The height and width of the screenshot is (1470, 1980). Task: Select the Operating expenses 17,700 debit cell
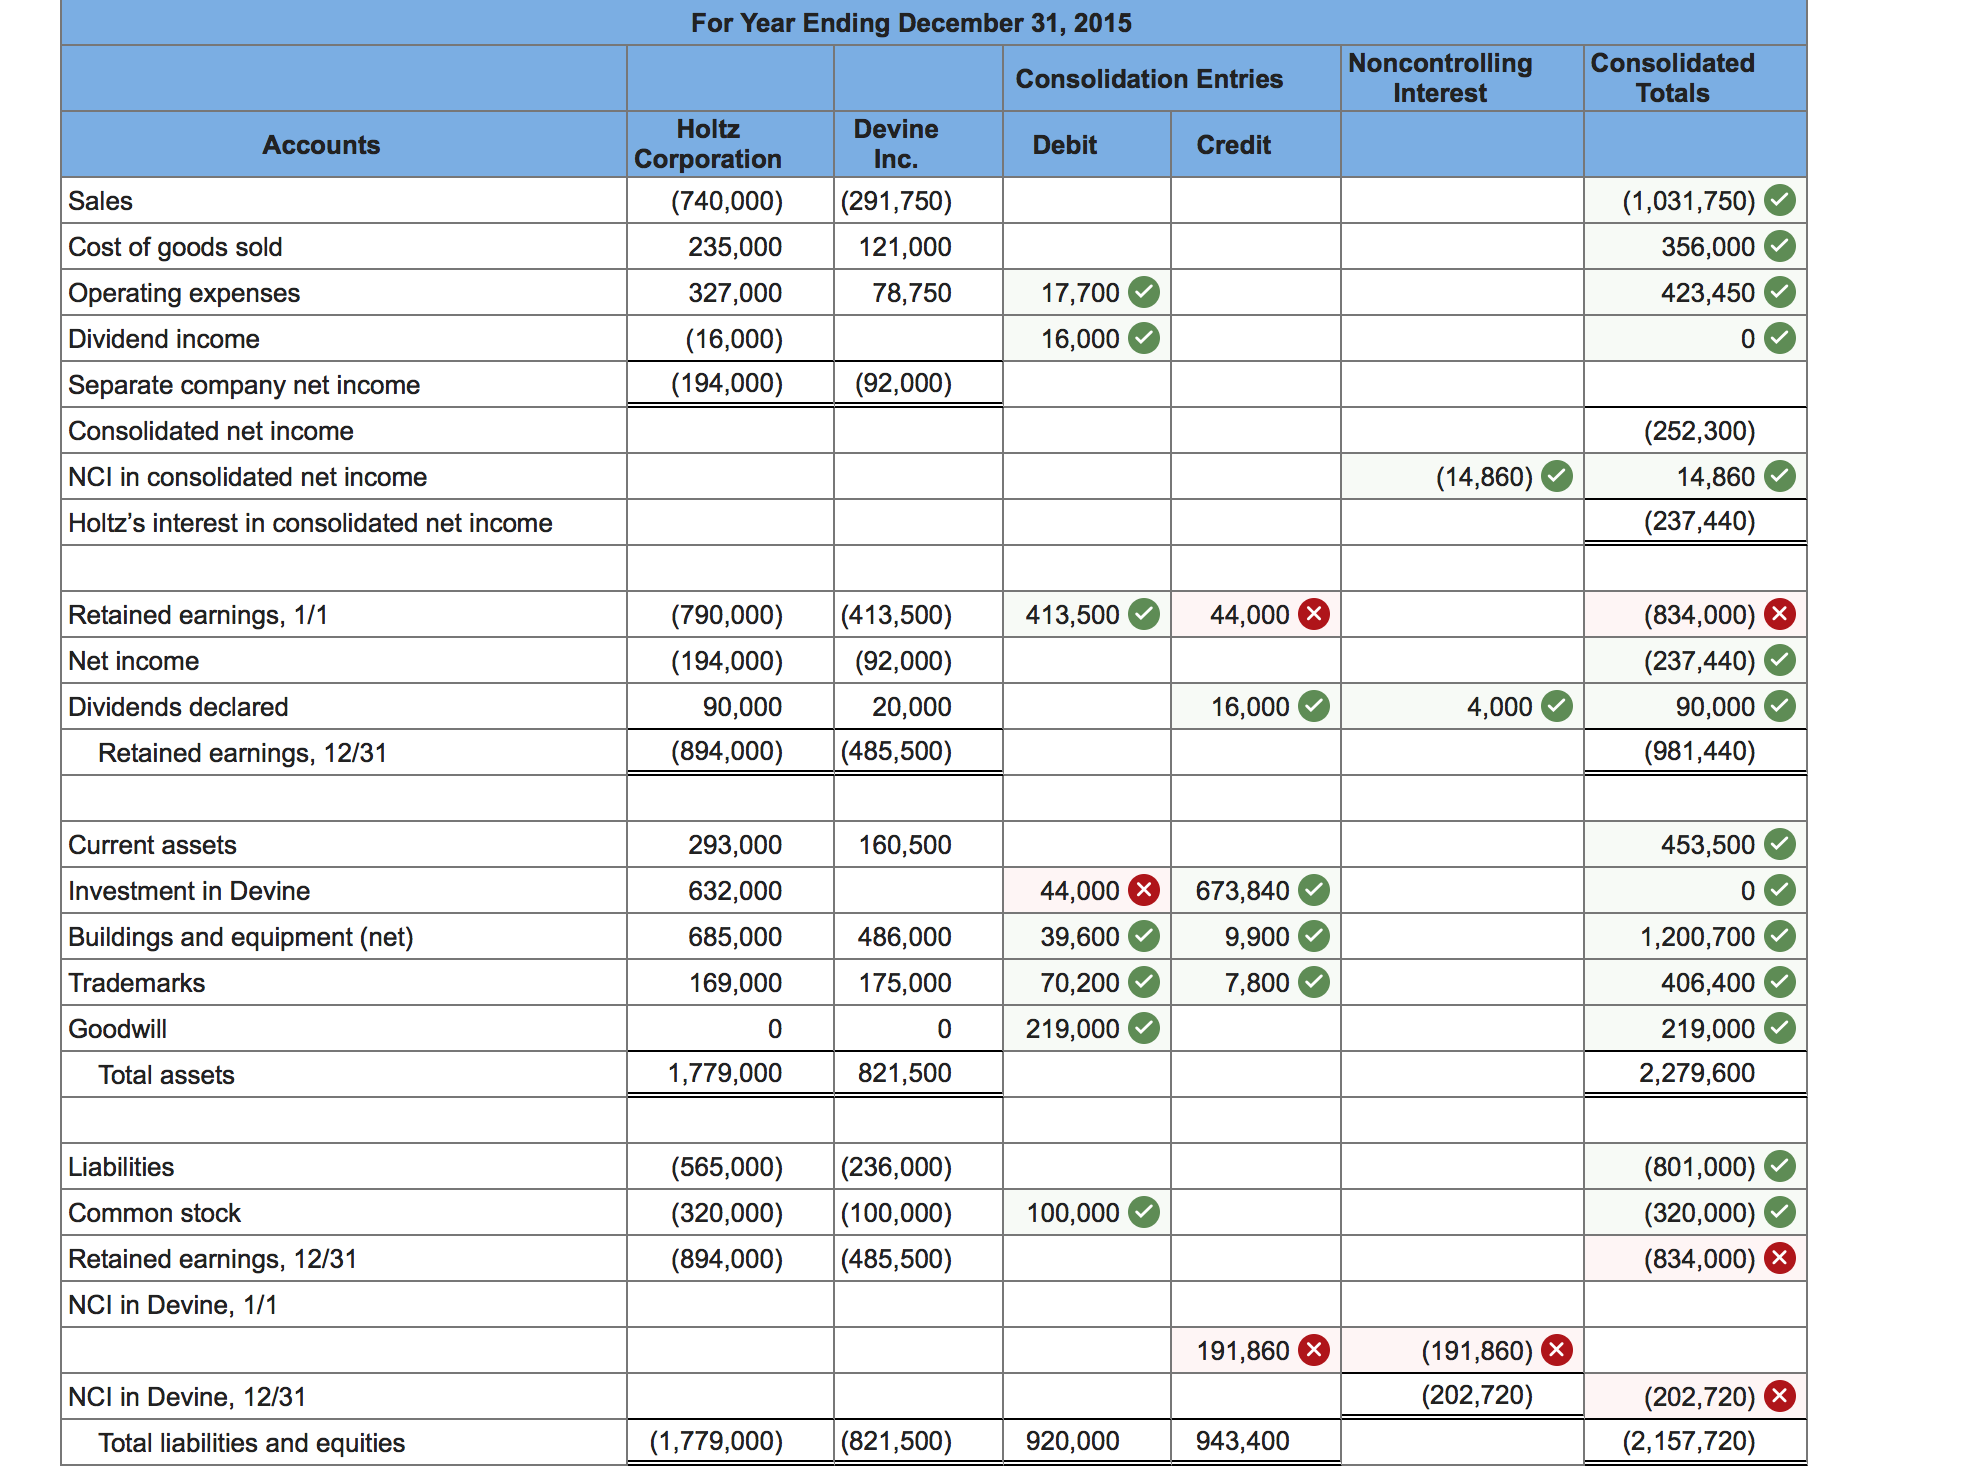coord(1079,292)
